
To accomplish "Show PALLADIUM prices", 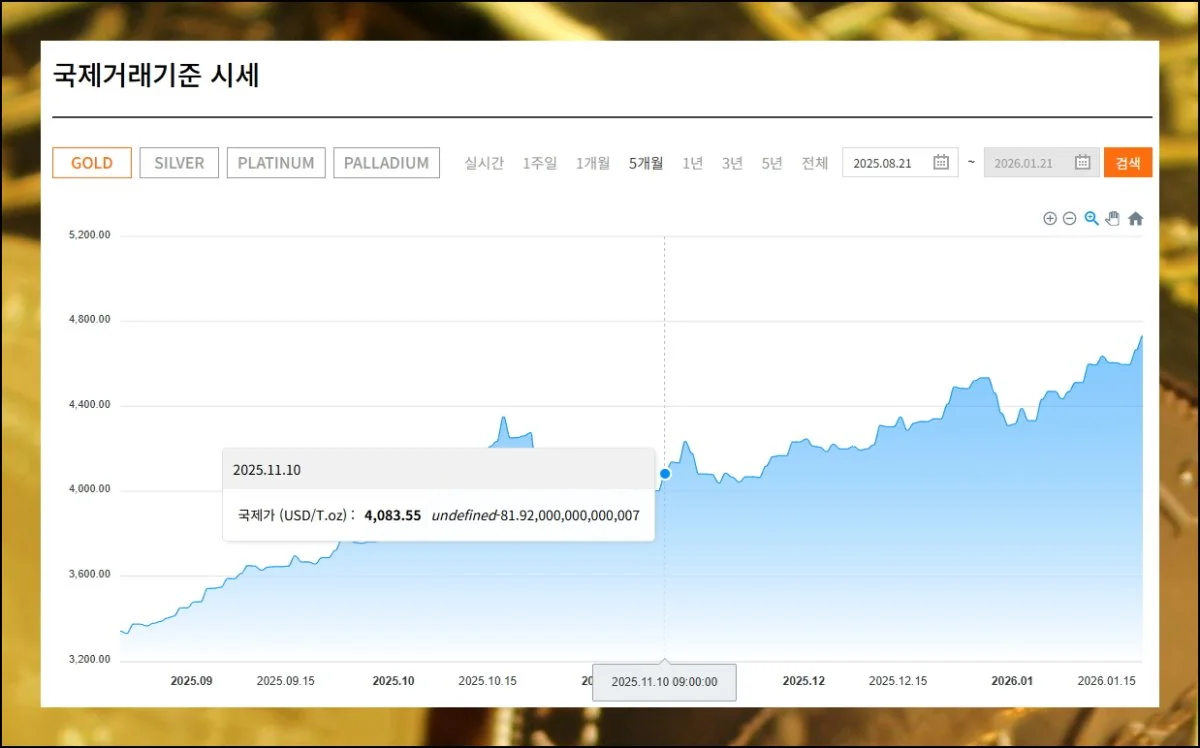I will [x=386, y=163].
